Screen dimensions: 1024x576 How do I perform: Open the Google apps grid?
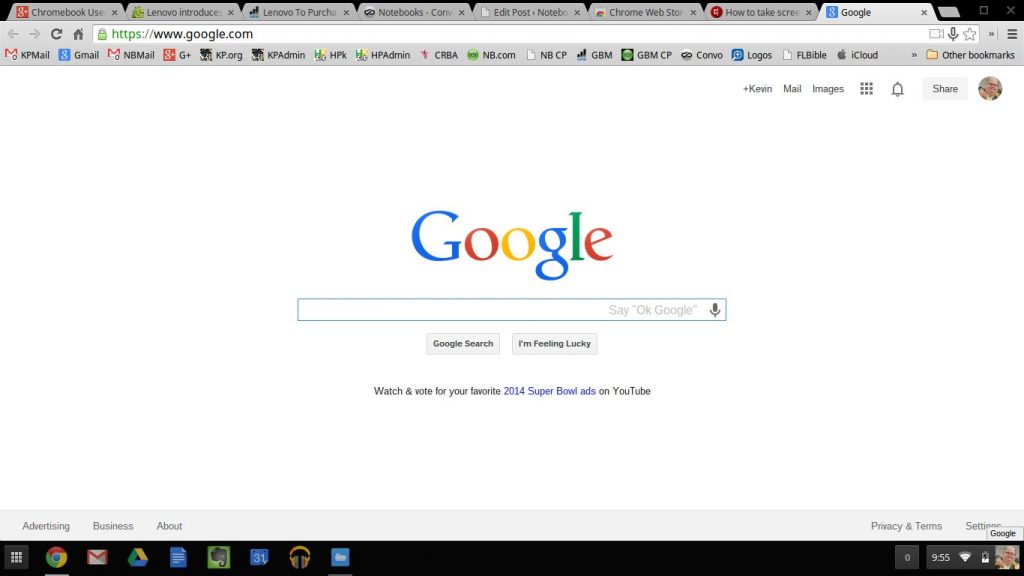[867, 89]
